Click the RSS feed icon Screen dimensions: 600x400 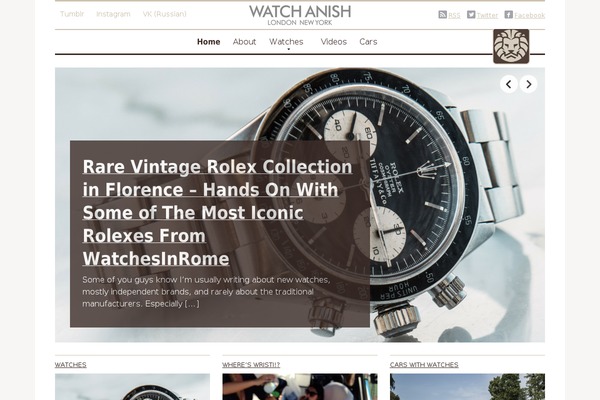(442, 15)
